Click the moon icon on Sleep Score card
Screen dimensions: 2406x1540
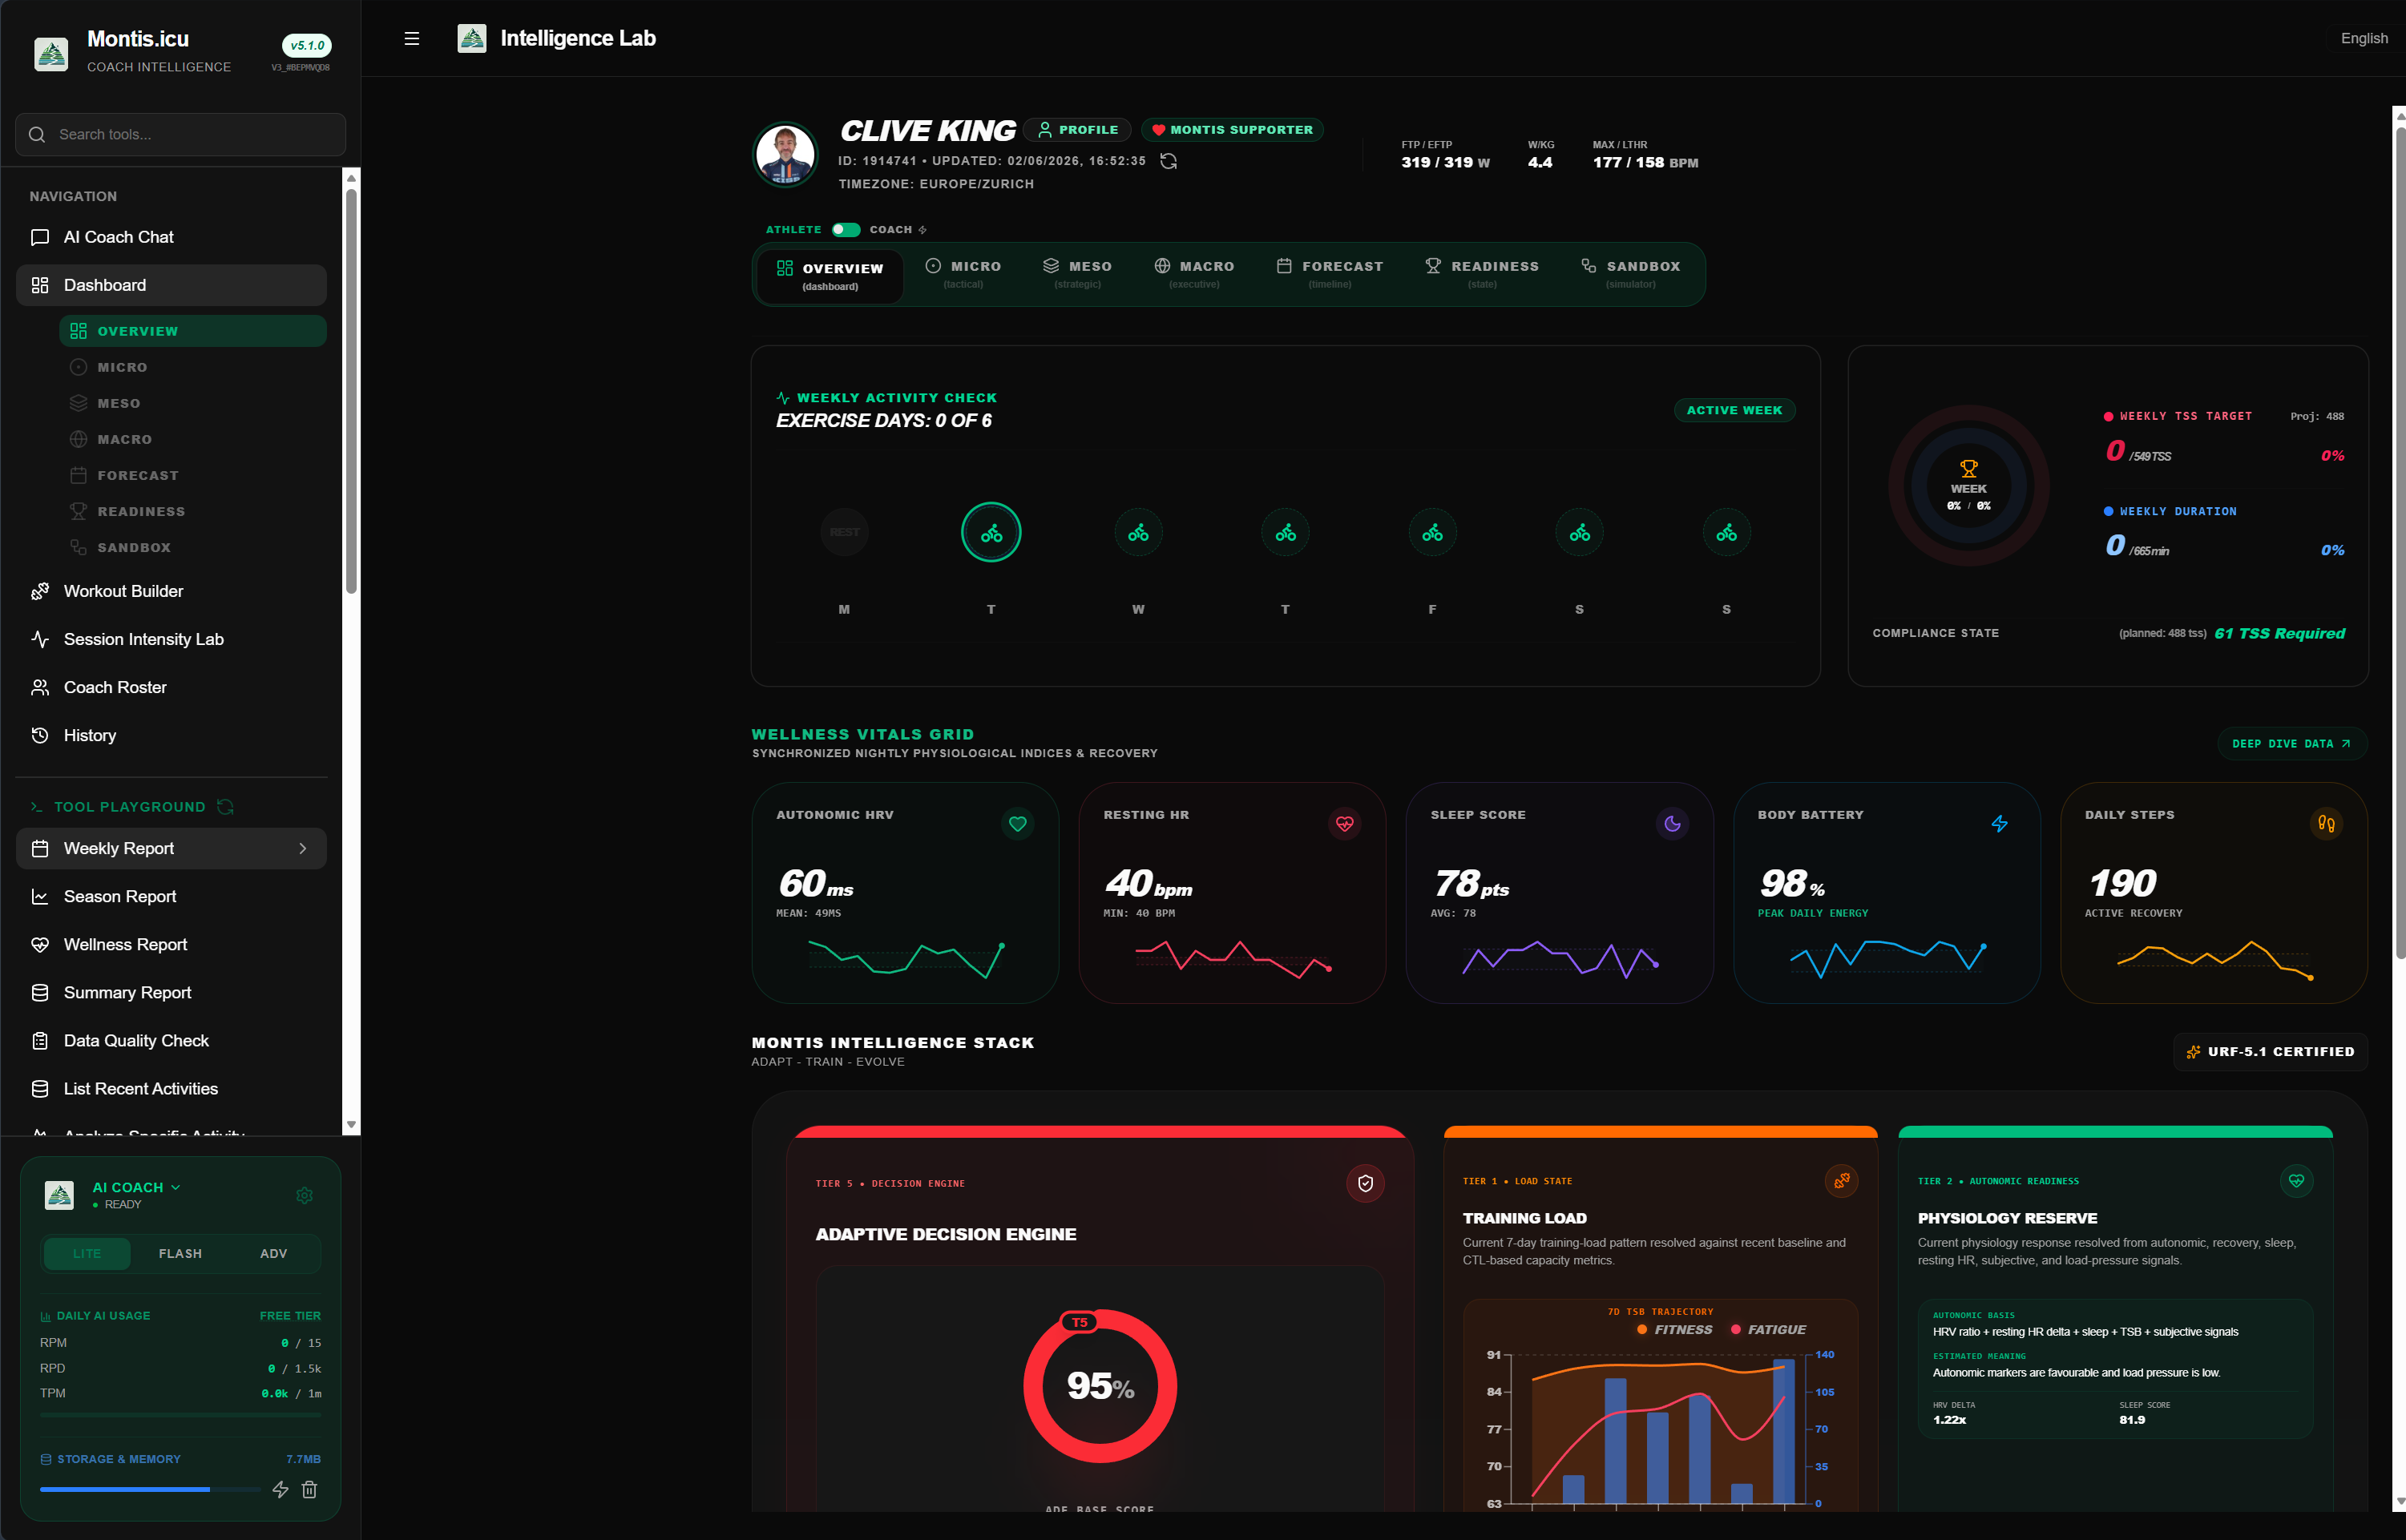[1672, 823]
